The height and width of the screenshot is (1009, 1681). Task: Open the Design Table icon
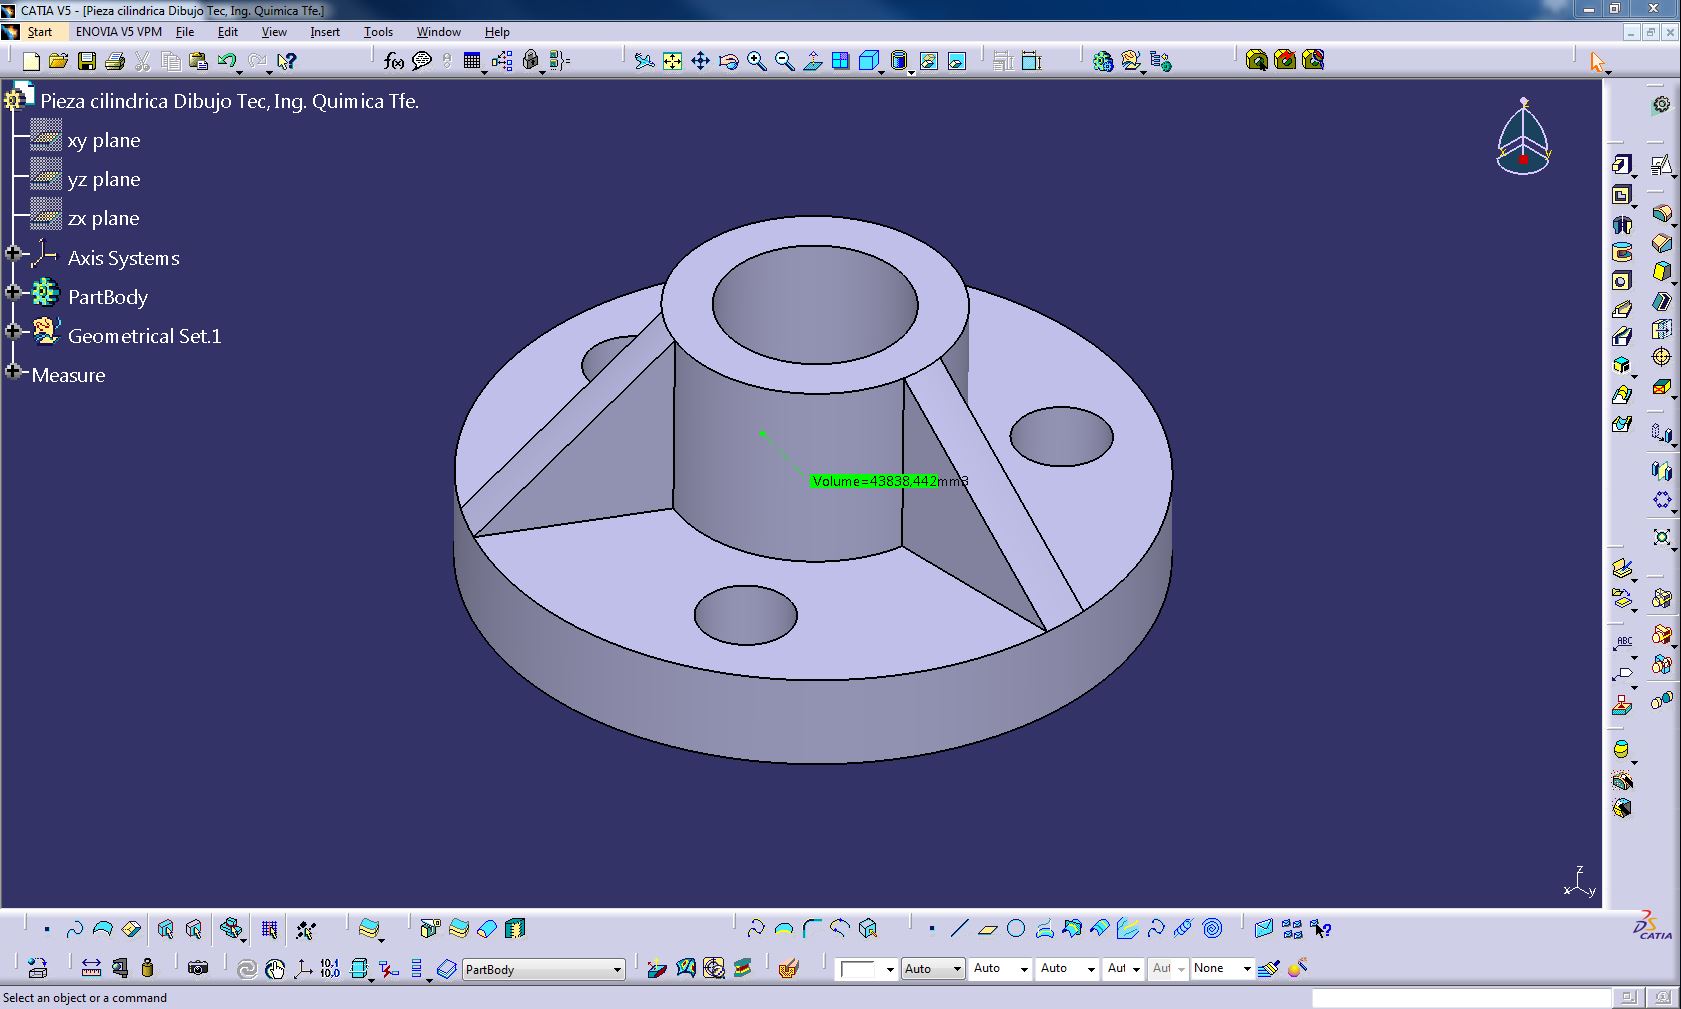(x=472, y=61)
